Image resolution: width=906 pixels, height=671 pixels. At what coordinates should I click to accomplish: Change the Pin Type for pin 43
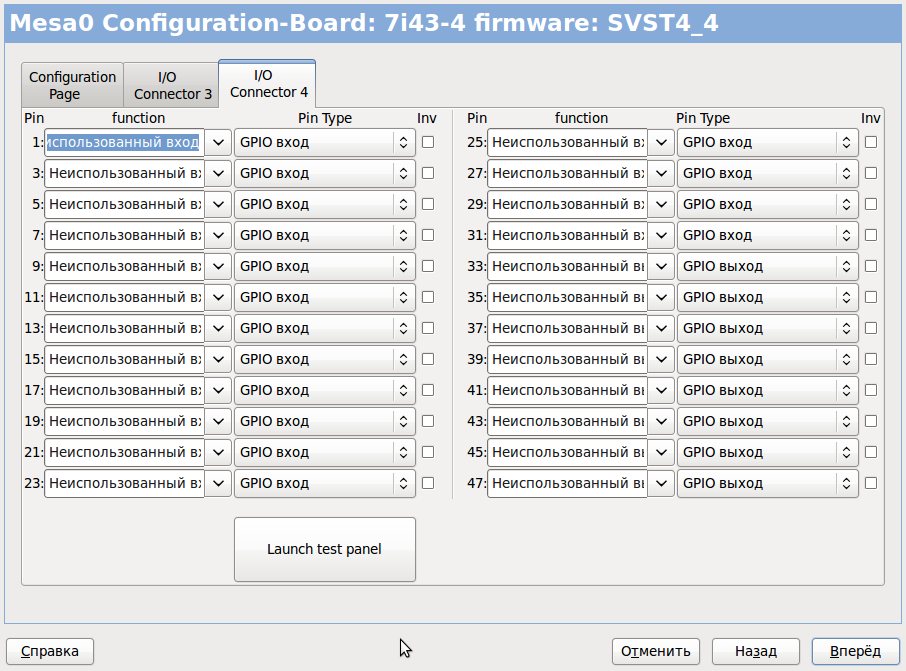pyautogui.click(x=768, y=421)
